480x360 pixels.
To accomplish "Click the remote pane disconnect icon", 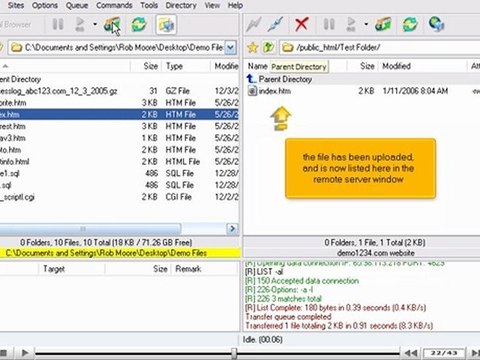I will tap(276, 25).
